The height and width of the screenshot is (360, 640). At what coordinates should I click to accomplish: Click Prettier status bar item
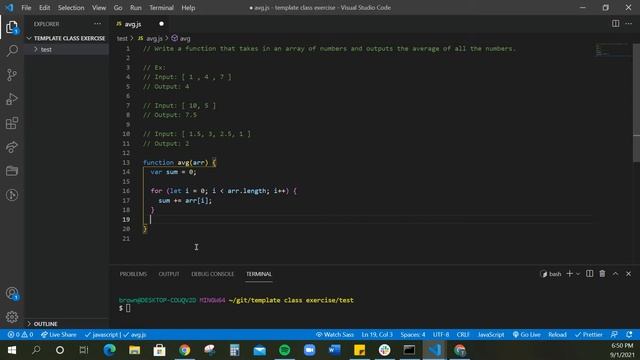point(589,335)
